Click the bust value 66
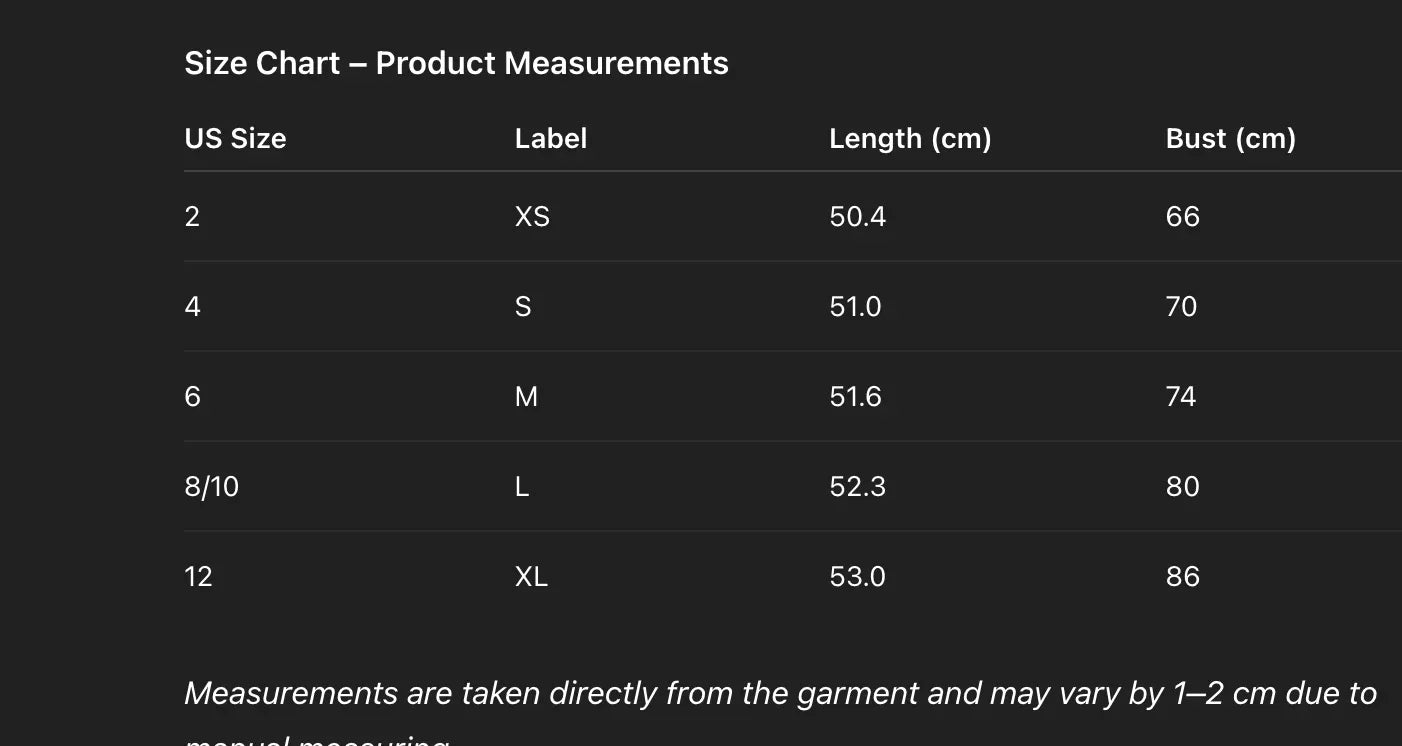 [1182, 217]
